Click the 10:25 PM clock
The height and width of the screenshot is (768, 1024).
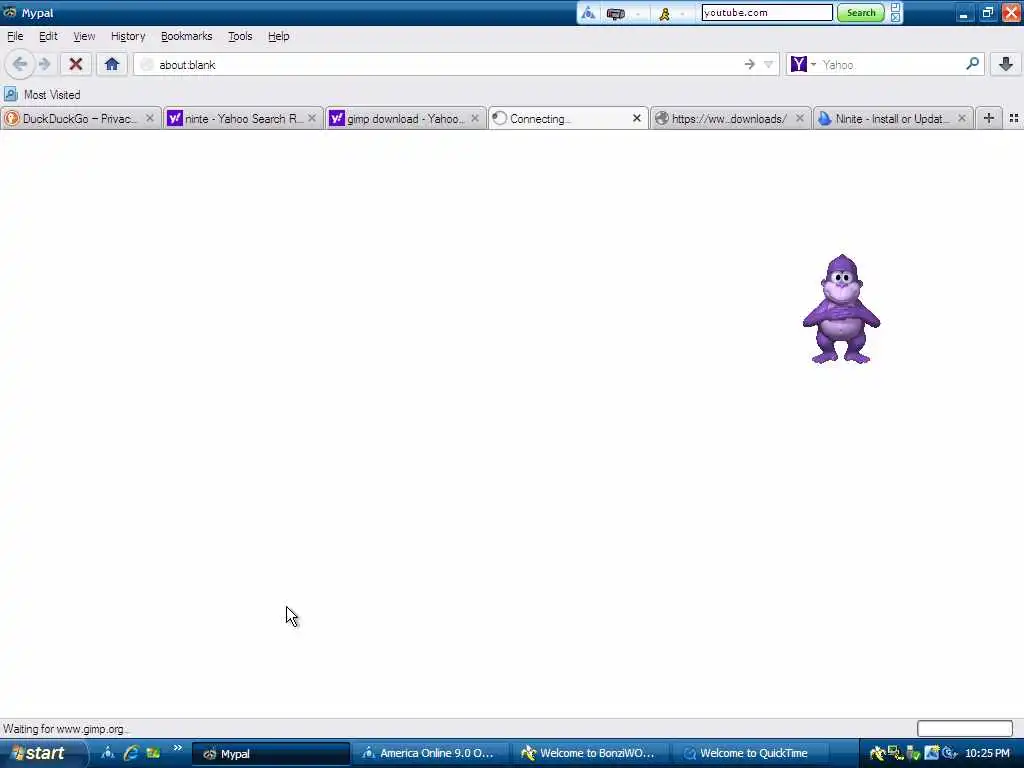[987, 754]
